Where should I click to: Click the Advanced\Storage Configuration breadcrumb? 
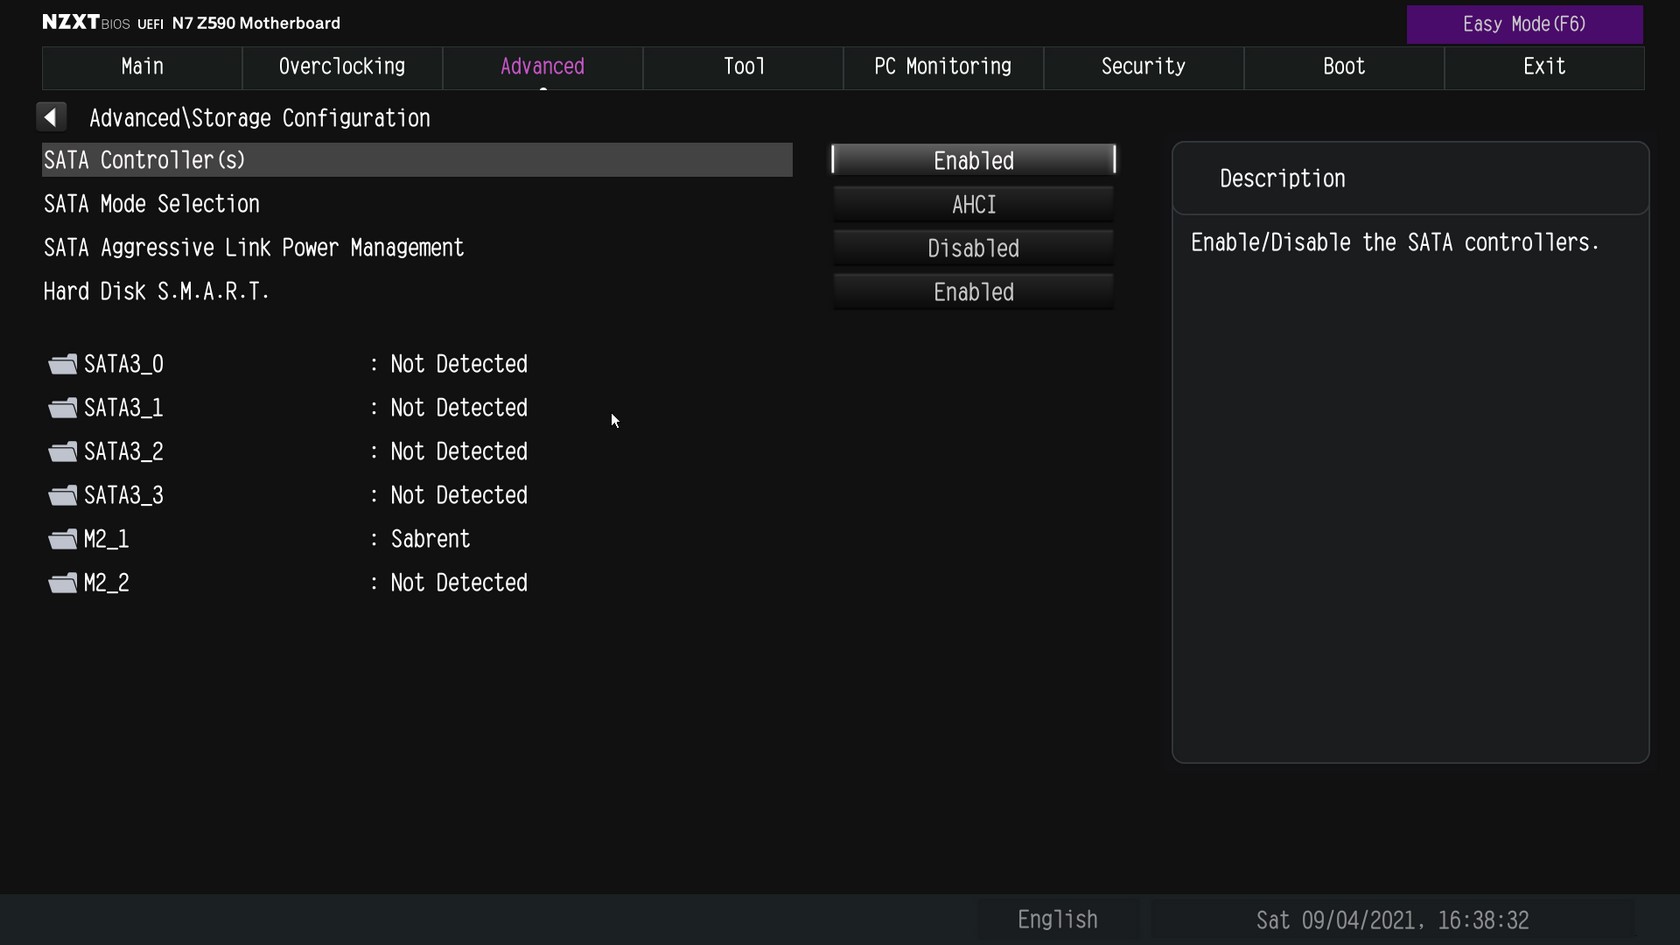[260, 118]
